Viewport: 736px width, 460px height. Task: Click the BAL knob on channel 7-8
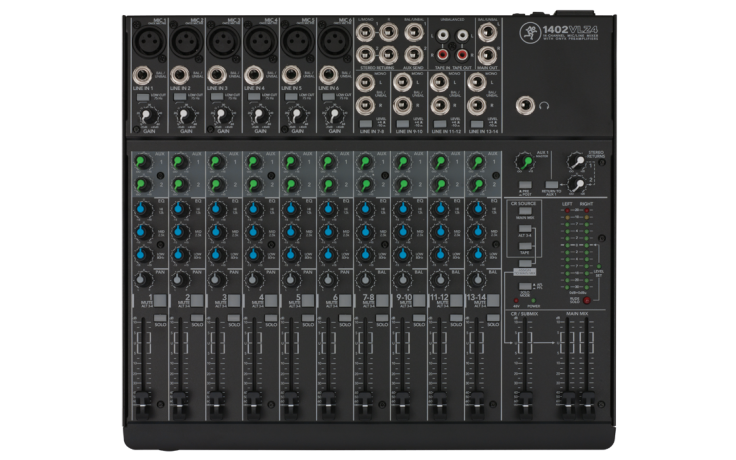pyautogui.click(x=365, y=280)
